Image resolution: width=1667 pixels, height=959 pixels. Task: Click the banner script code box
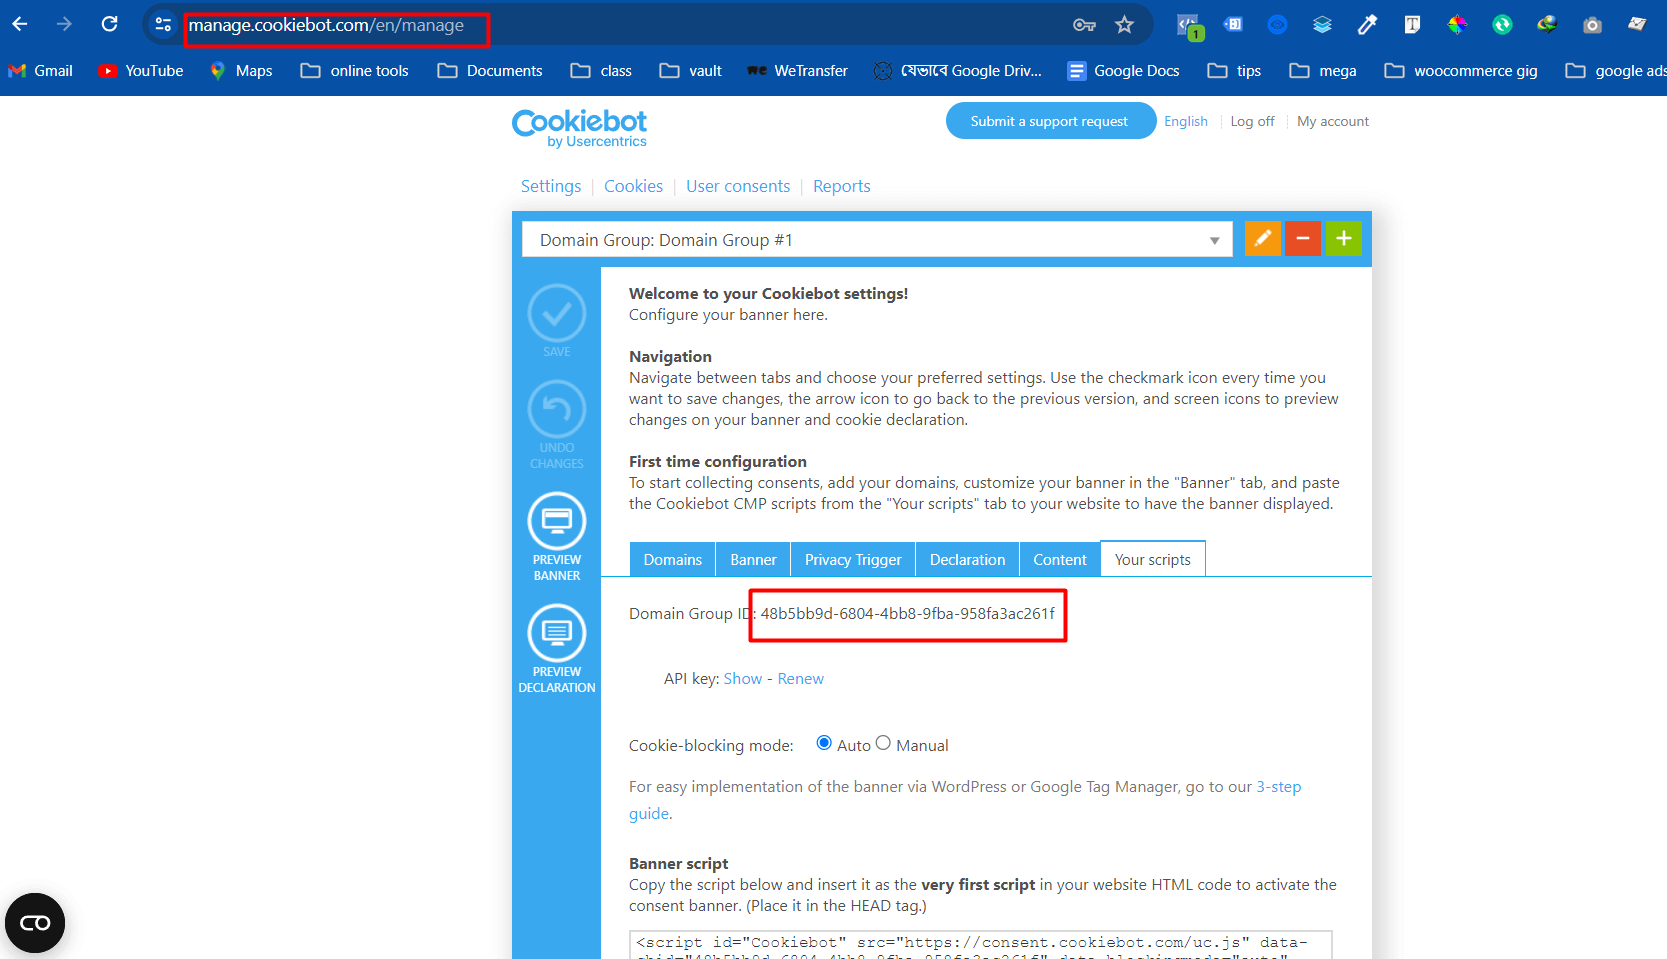981,945
